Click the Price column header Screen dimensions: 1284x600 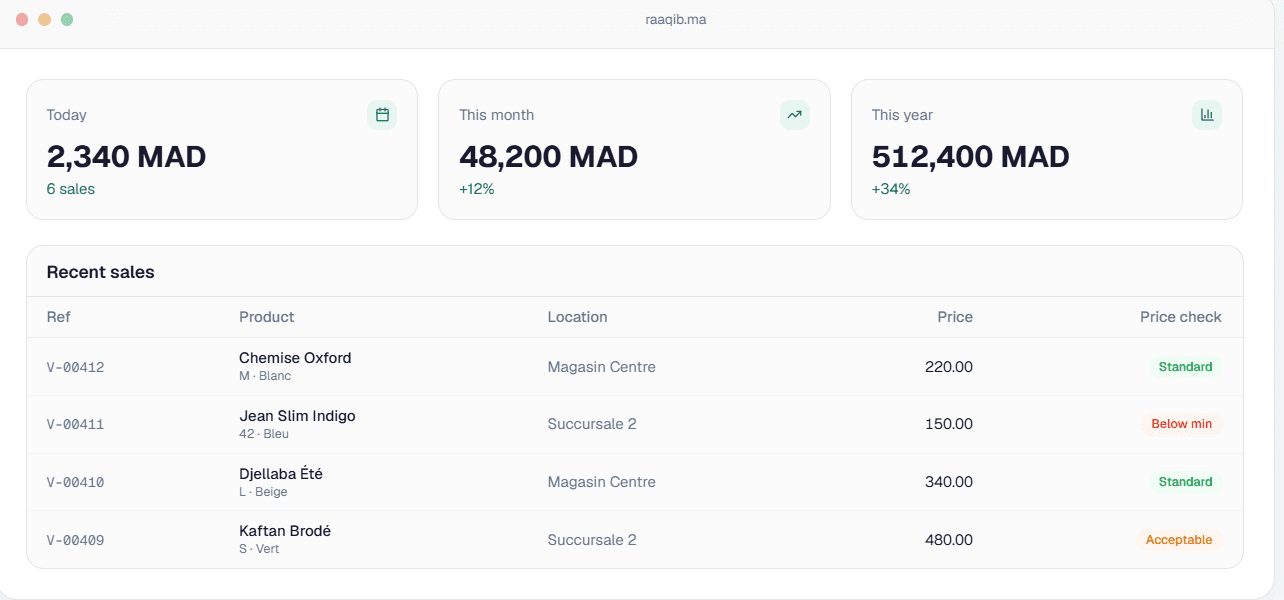coord(955,317)
